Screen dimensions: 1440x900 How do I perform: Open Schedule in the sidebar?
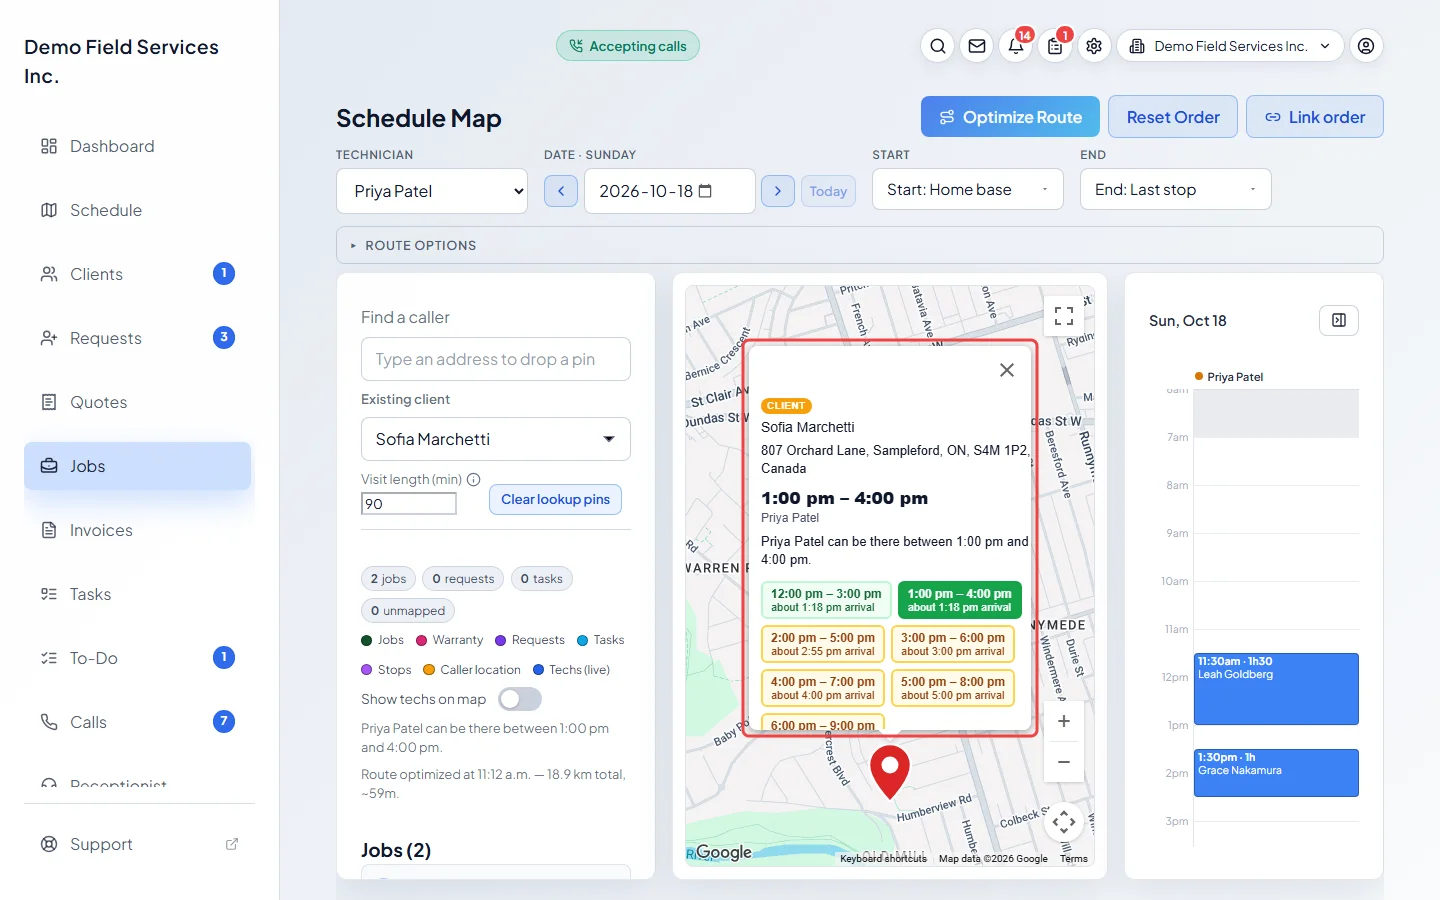(138, 210)
